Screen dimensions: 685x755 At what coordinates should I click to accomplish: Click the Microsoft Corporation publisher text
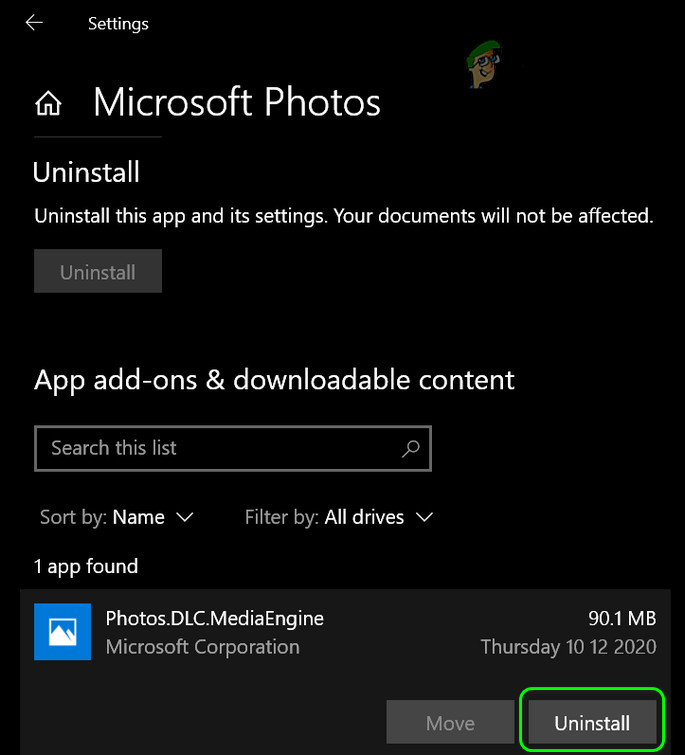point(202,646)
